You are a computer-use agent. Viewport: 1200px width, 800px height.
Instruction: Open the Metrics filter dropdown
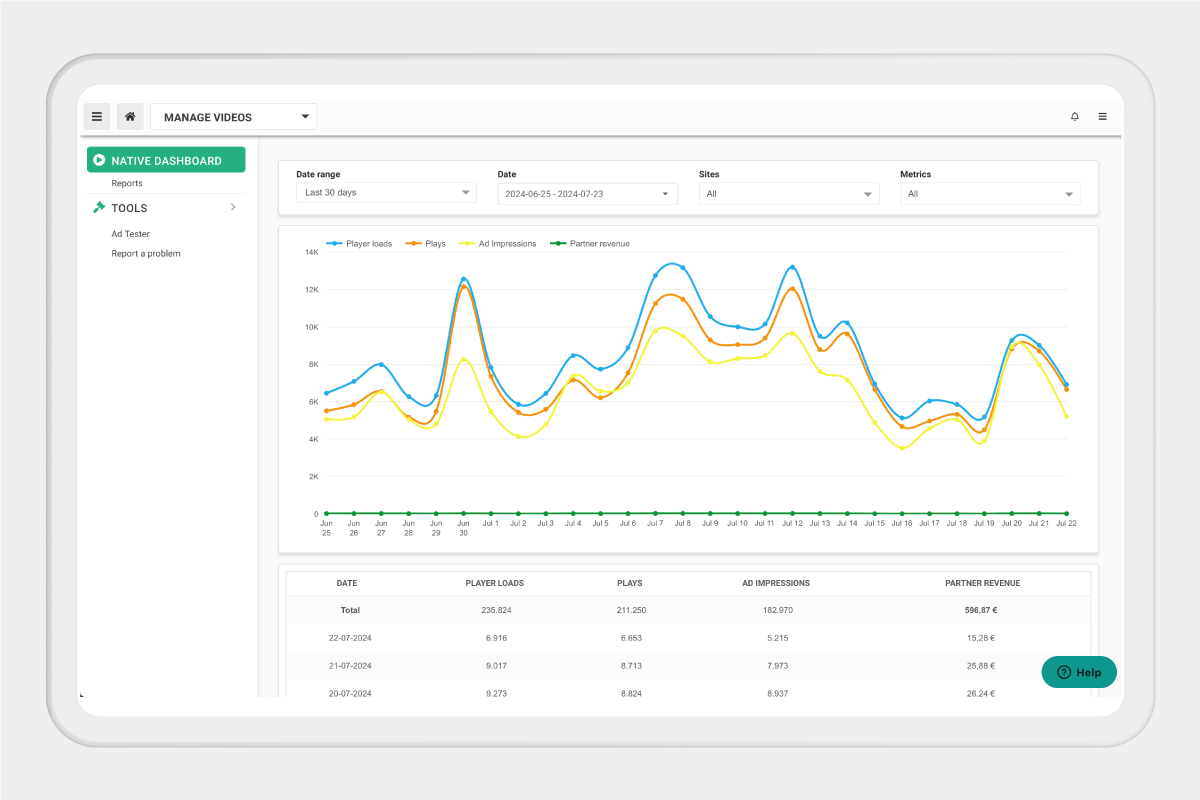(x=990, y=194)
